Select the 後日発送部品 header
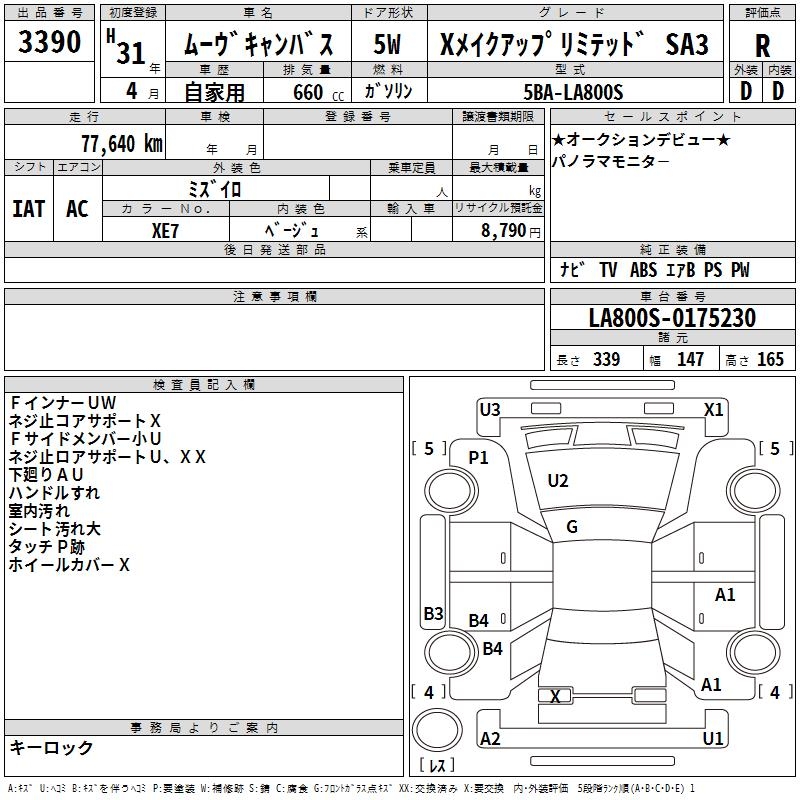 (274, 249)
